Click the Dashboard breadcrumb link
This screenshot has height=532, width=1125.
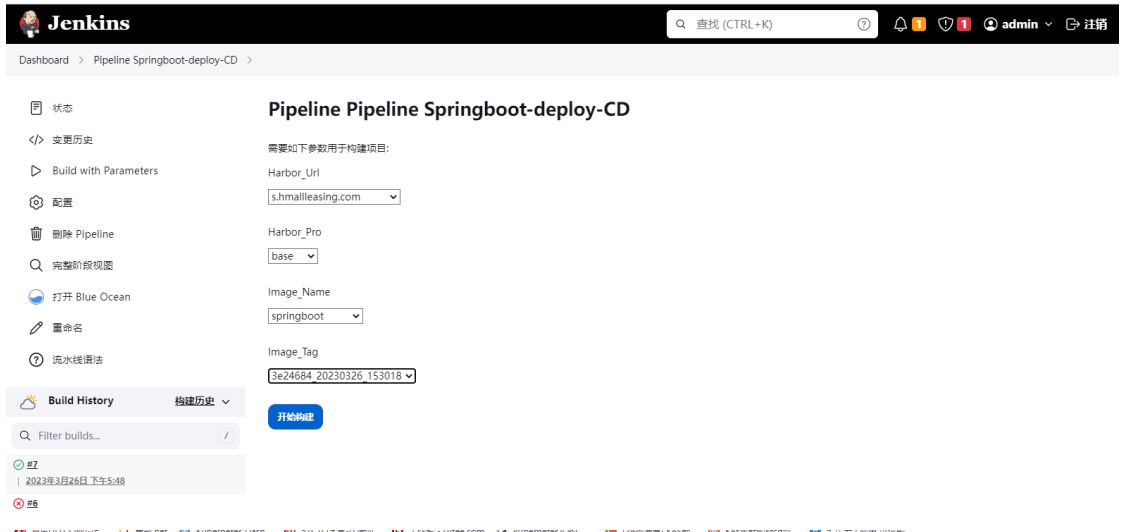44,60
